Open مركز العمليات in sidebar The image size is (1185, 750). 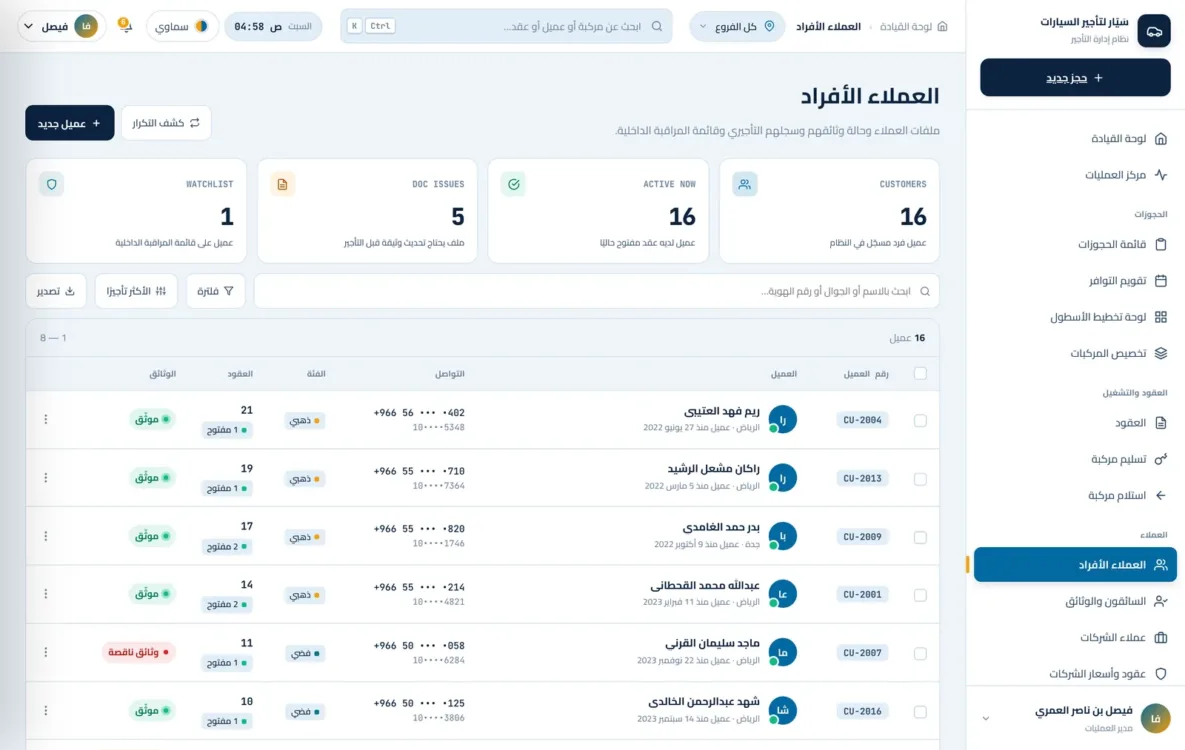coord(1075,175)
